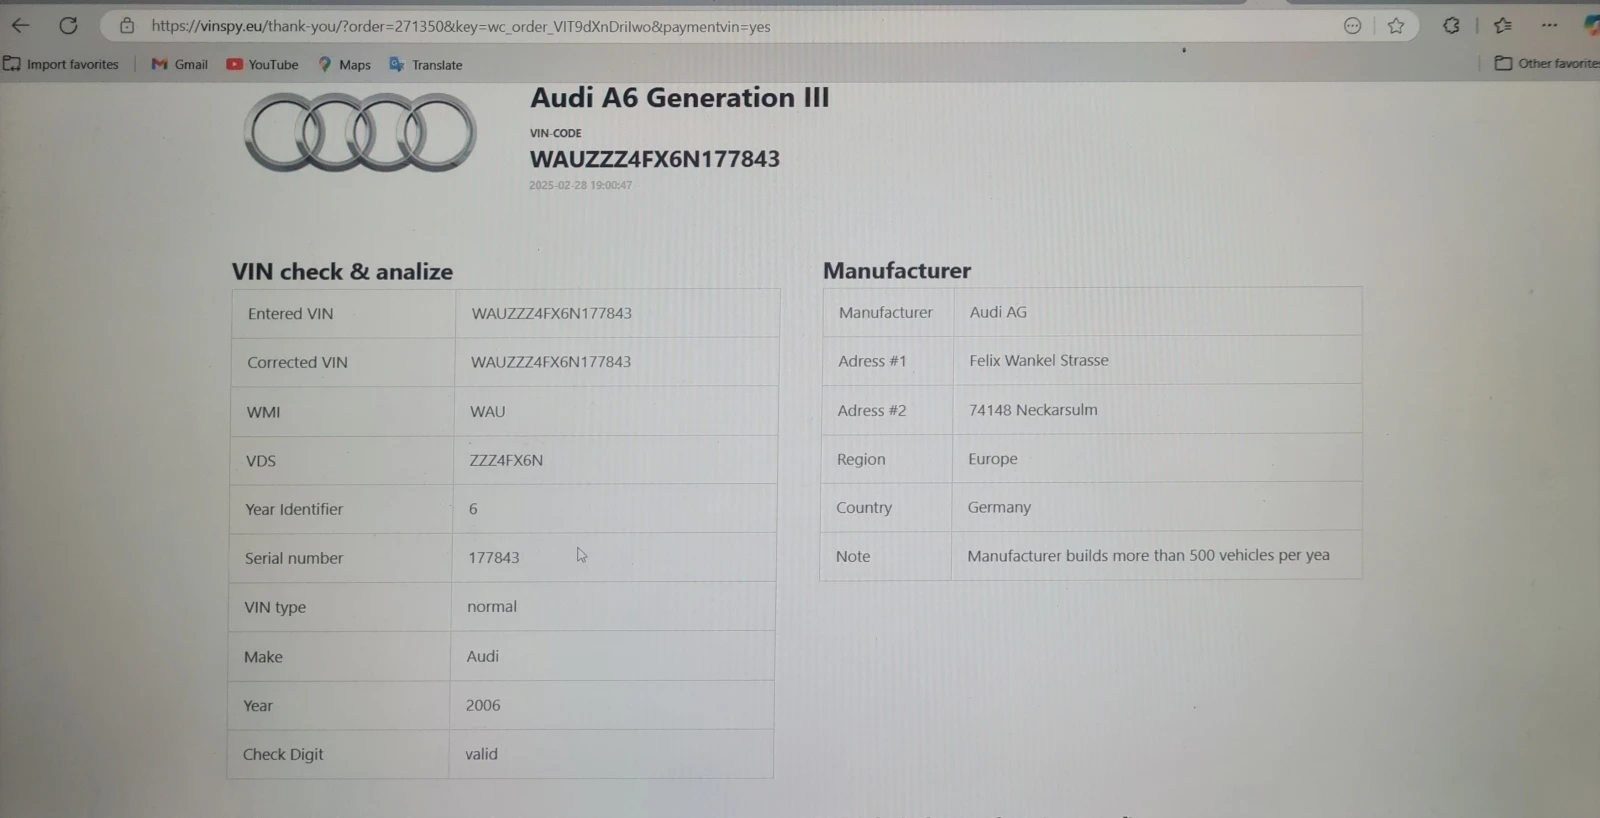
Task: Open the Other favorites folder
Action: [x=1547, y=63]
